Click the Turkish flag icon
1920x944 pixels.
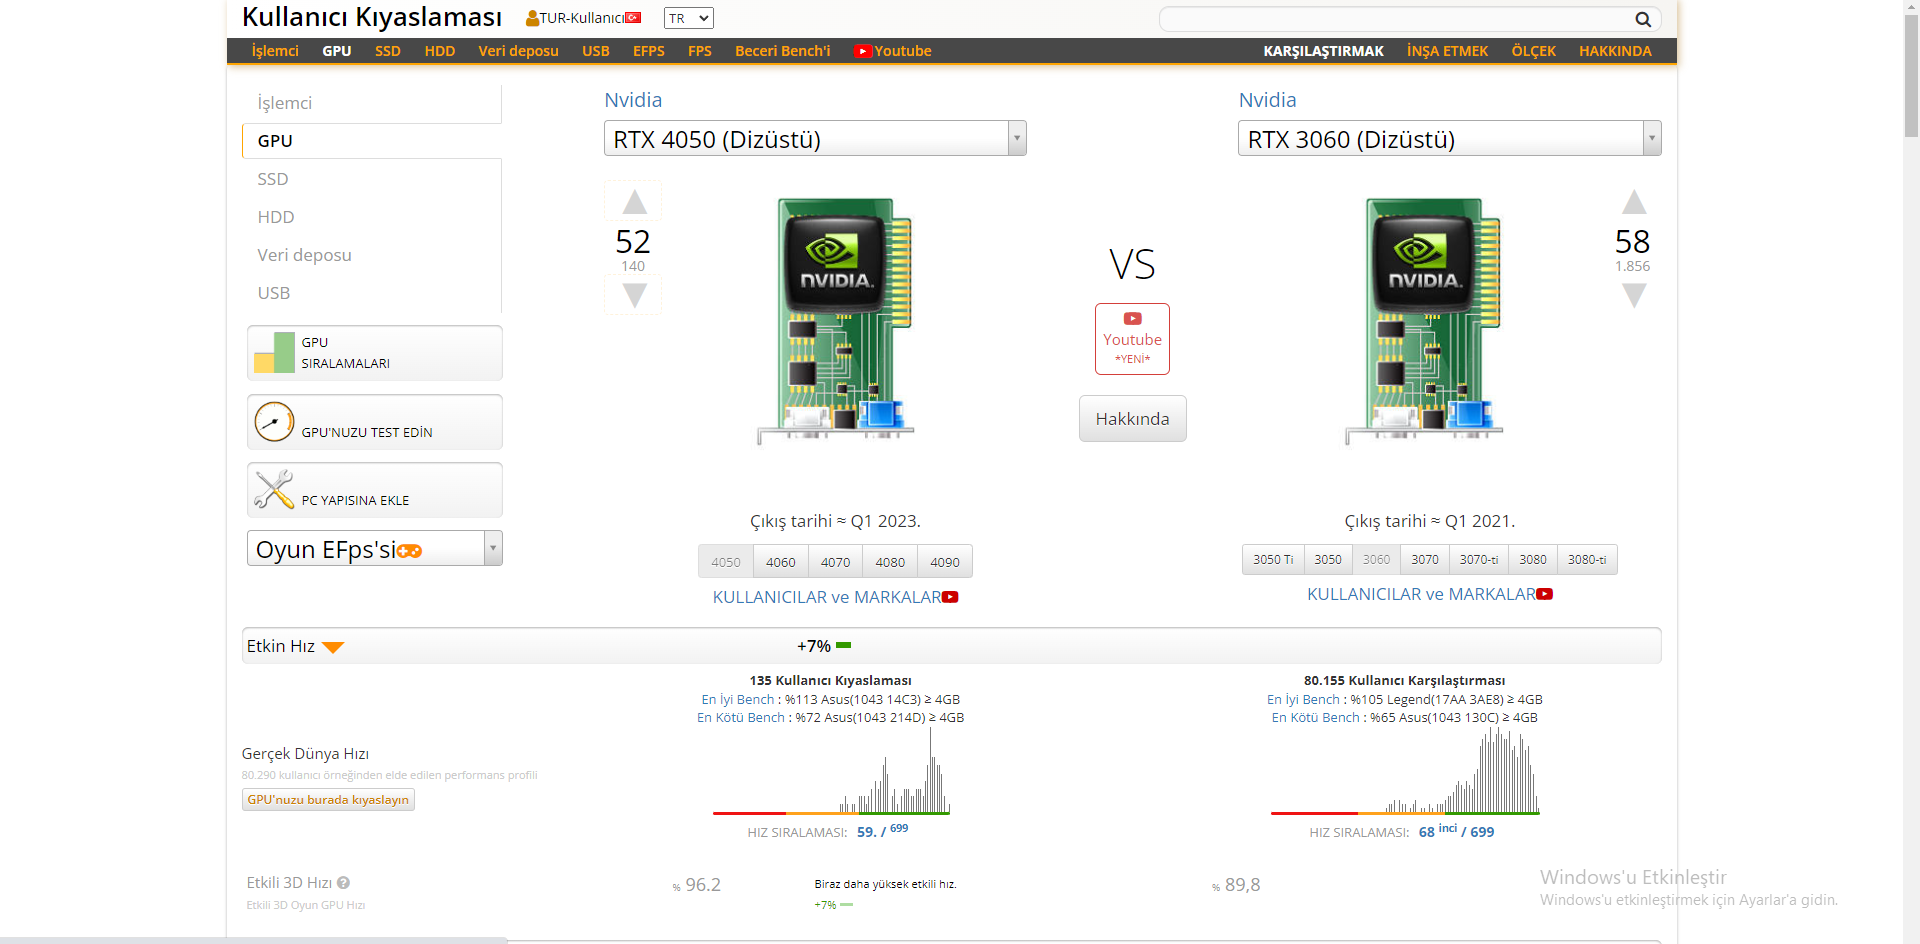click(633, 18)
